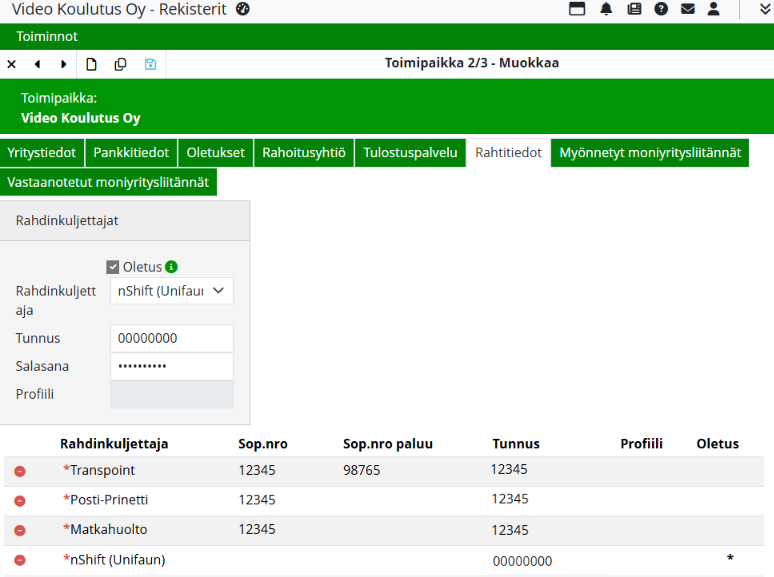
Task: Remove the Transpoint carrier row
Action: pos(20,471)
